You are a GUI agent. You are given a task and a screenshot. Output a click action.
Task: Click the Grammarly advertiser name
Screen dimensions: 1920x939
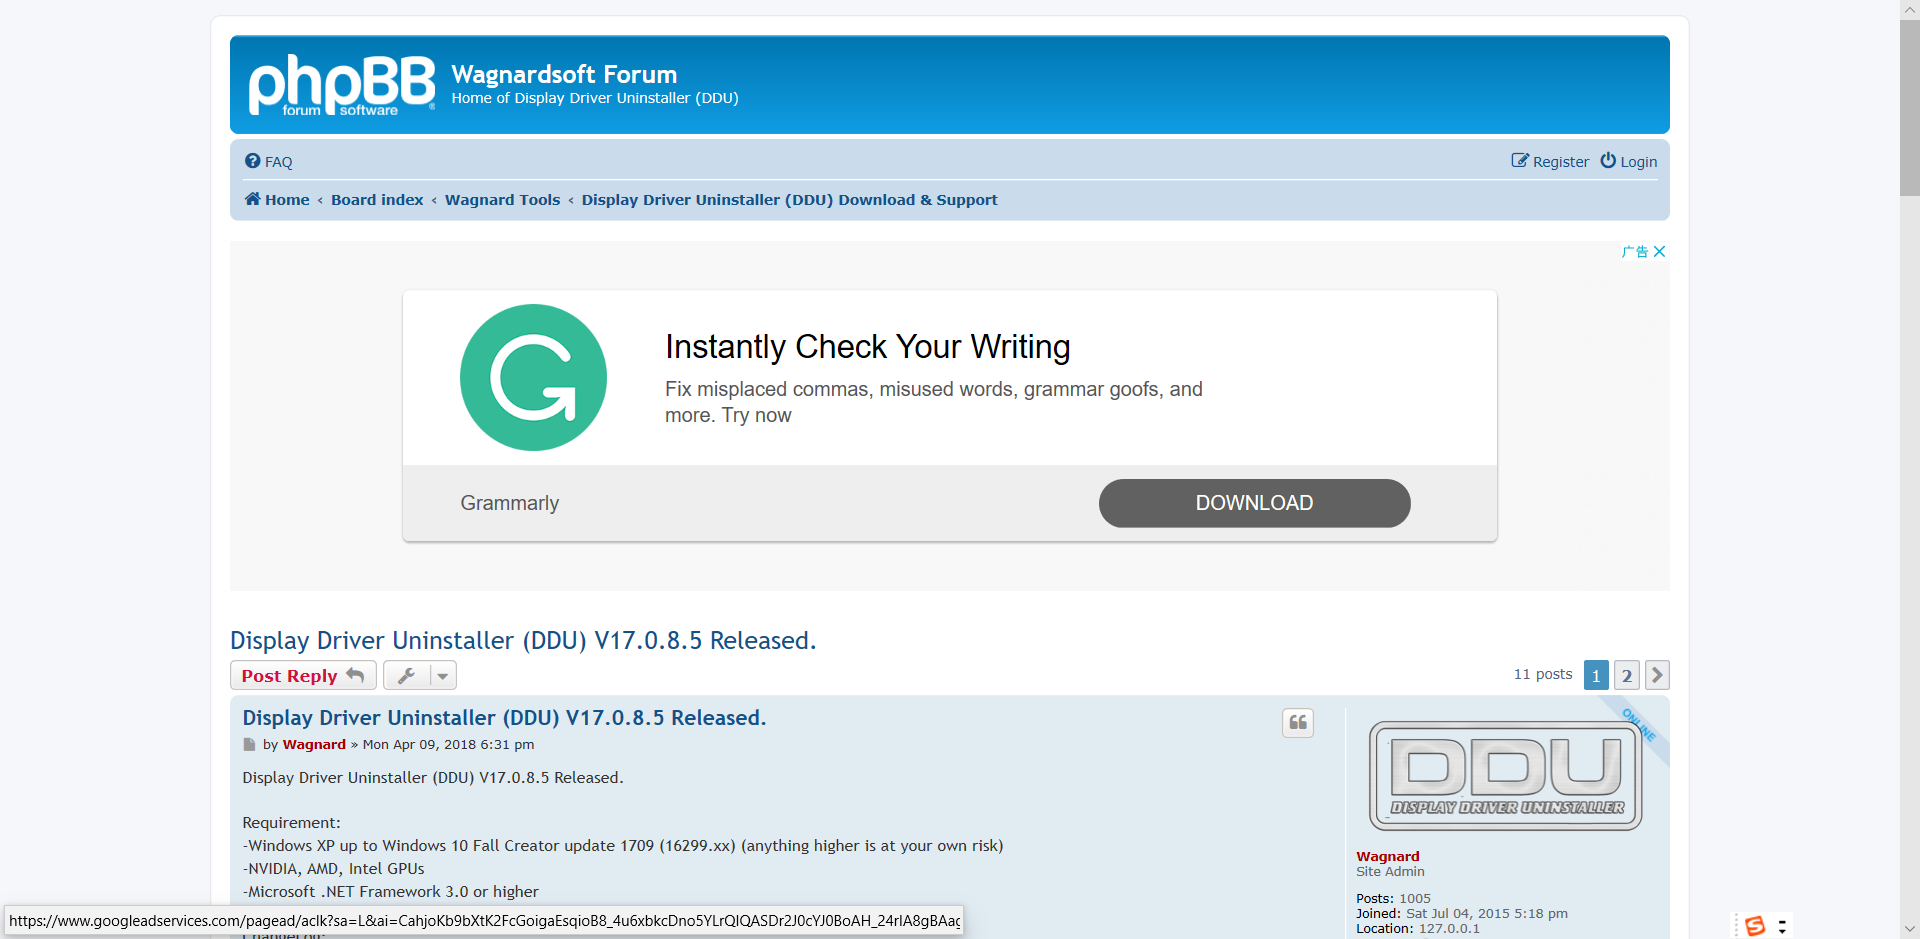(509, 503)
